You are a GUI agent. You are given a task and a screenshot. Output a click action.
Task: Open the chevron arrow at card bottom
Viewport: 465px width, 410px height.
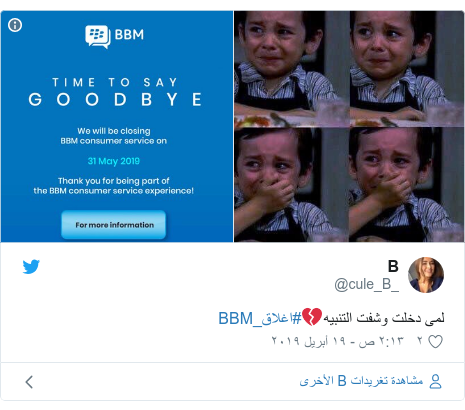point(29,382)
